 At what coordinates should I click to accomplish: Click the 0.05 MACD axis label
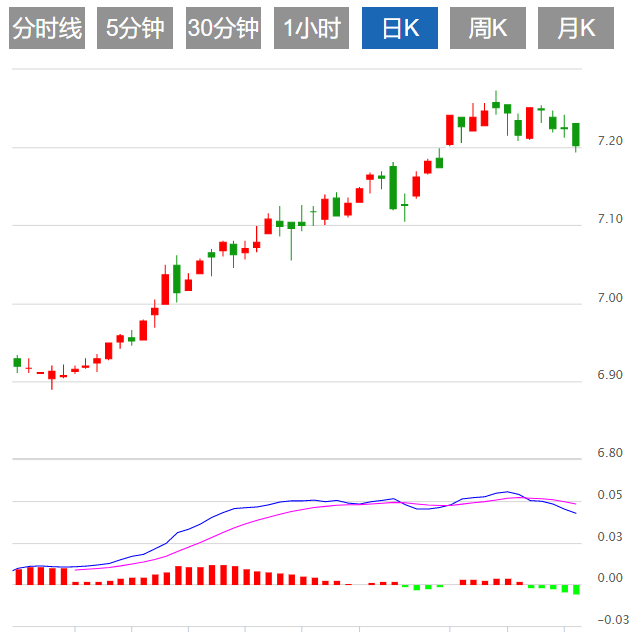click(609, 495)
